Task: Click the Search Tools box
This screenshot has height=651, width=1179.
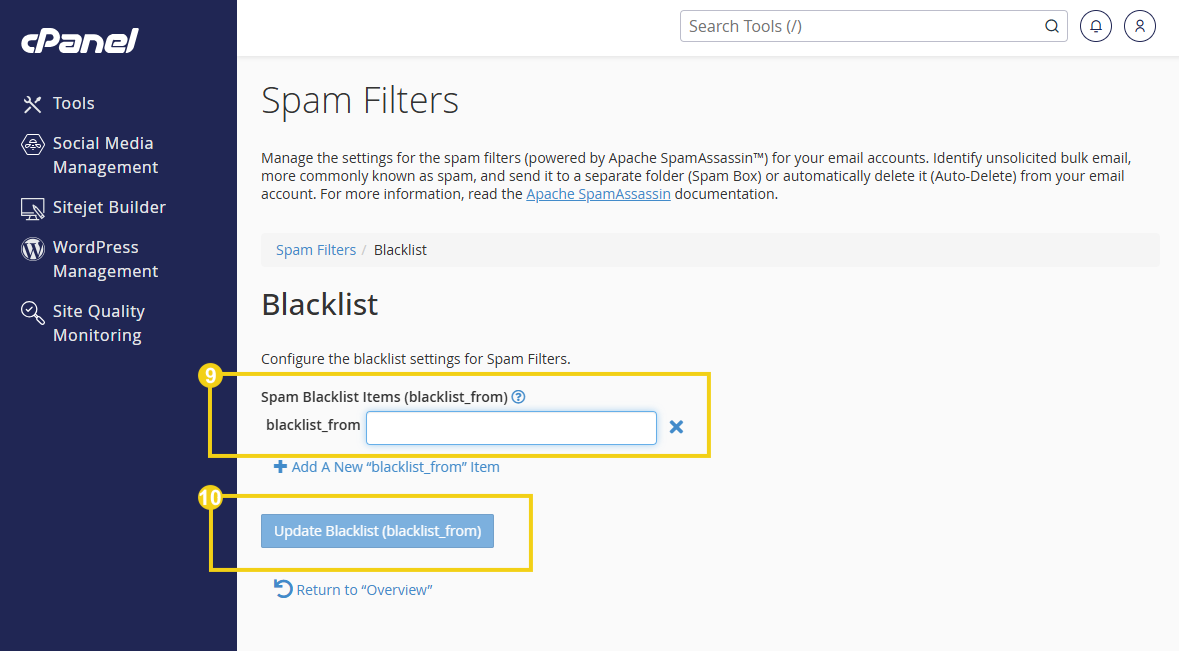Action: point(860,26)
